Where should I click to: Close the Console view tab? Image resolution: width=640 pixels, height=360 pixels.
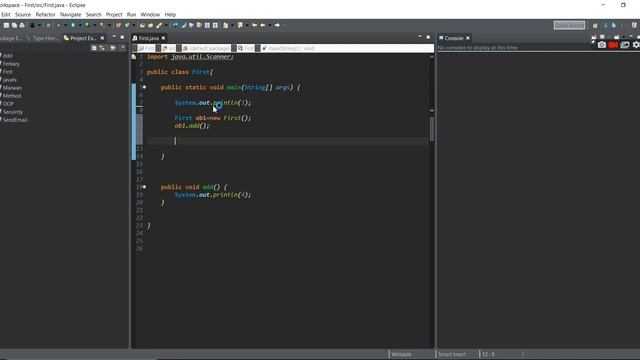pyautogui.click(x=468, y=38)
